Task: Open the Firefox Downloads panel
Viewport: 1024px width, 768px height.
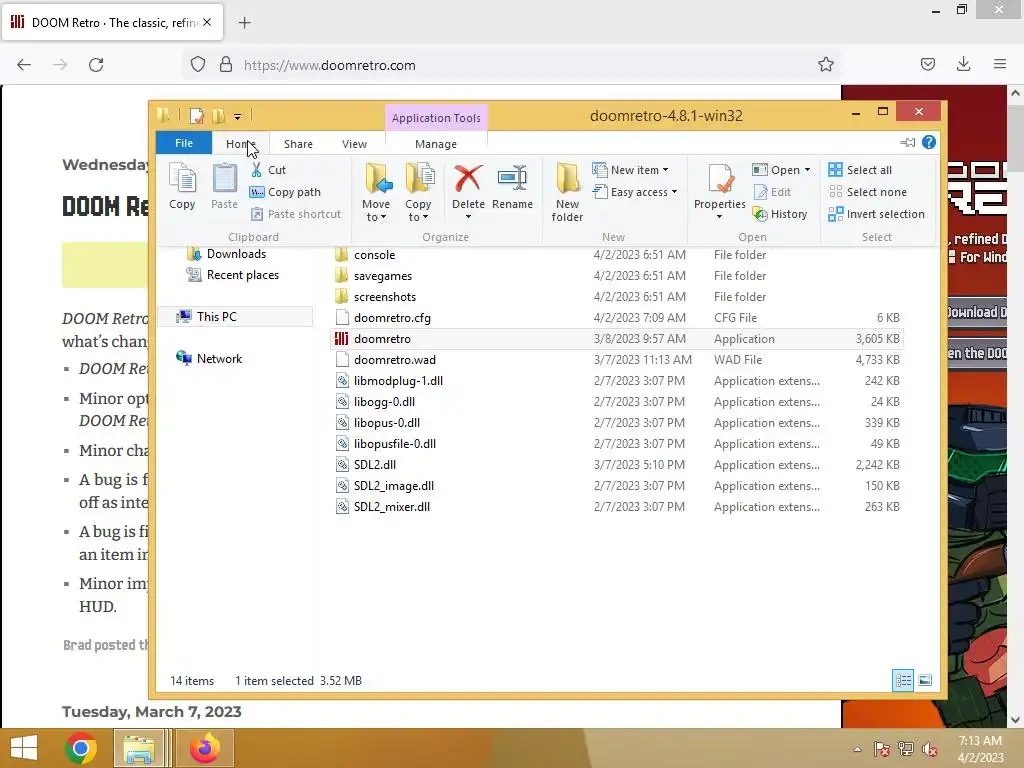Action: (x=963, y=64)
